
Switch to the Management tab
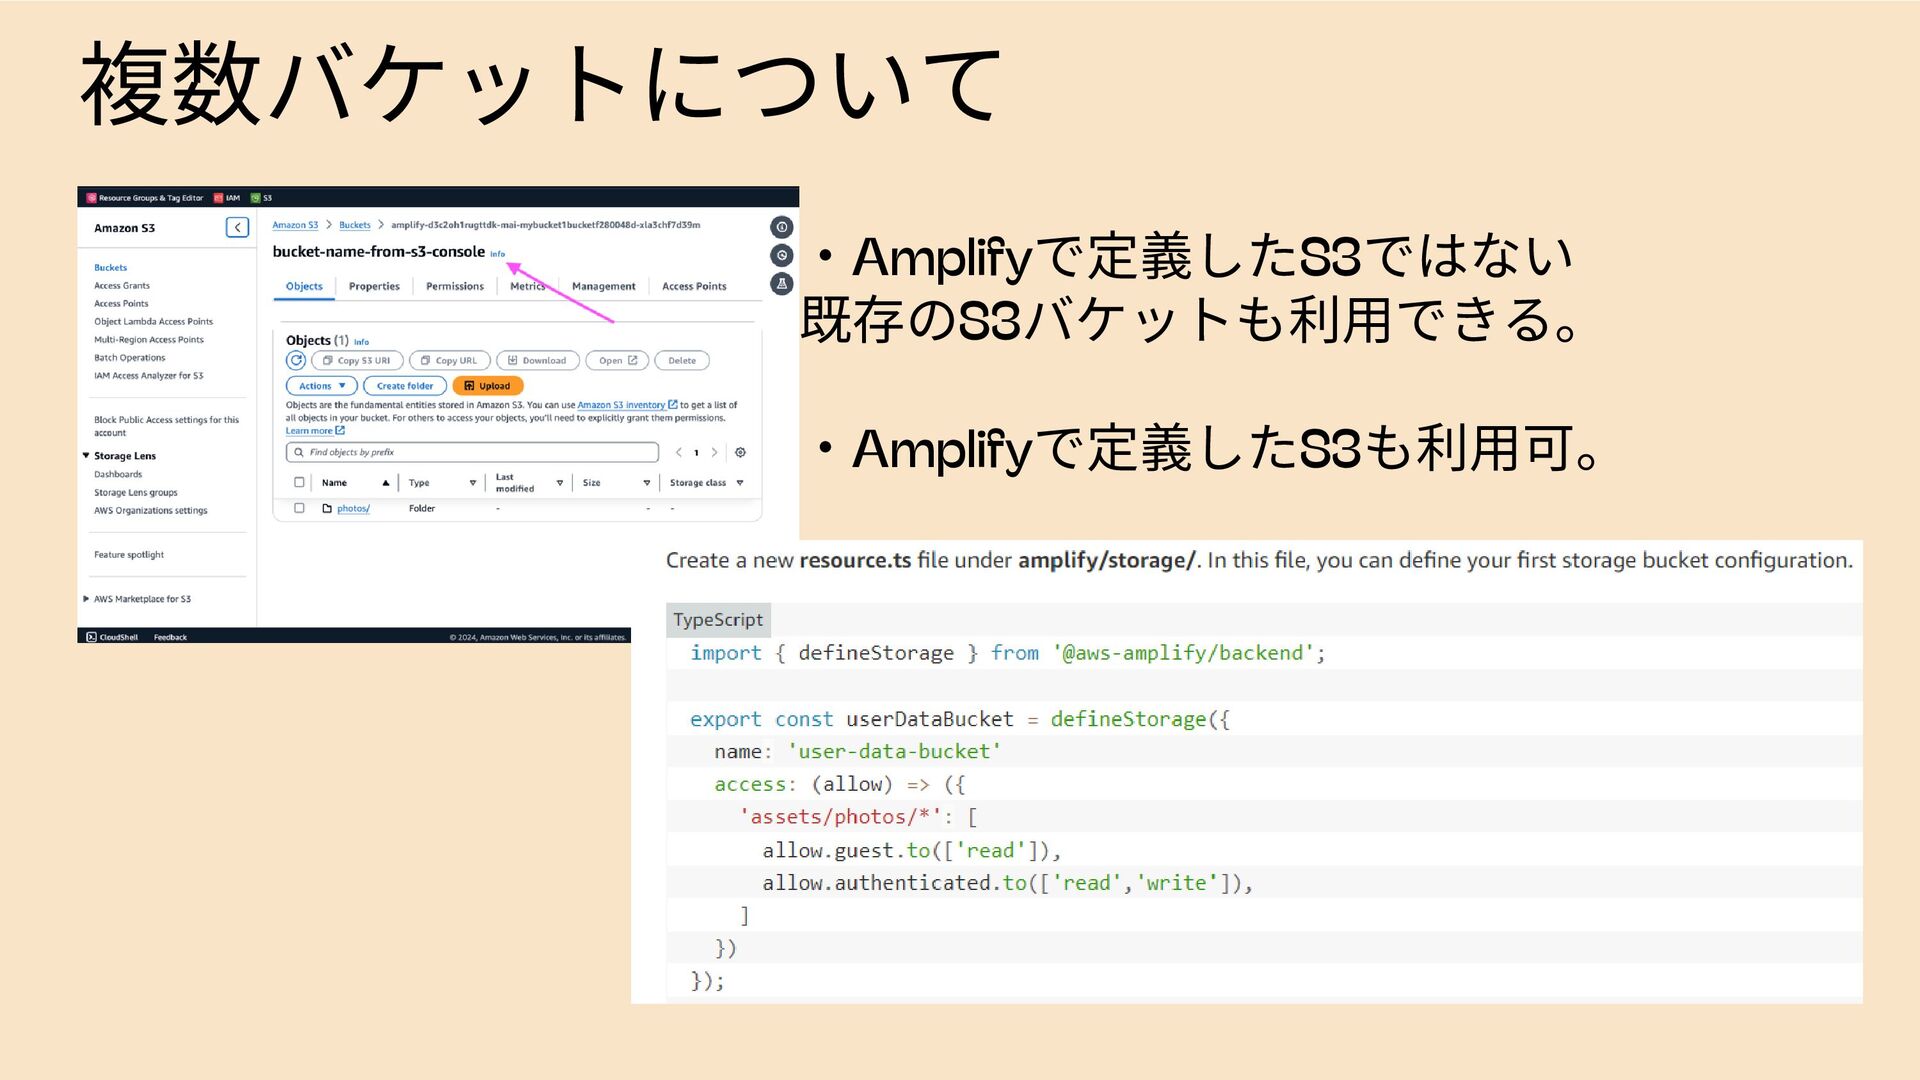pyautogui.click(x=603, y=286)
